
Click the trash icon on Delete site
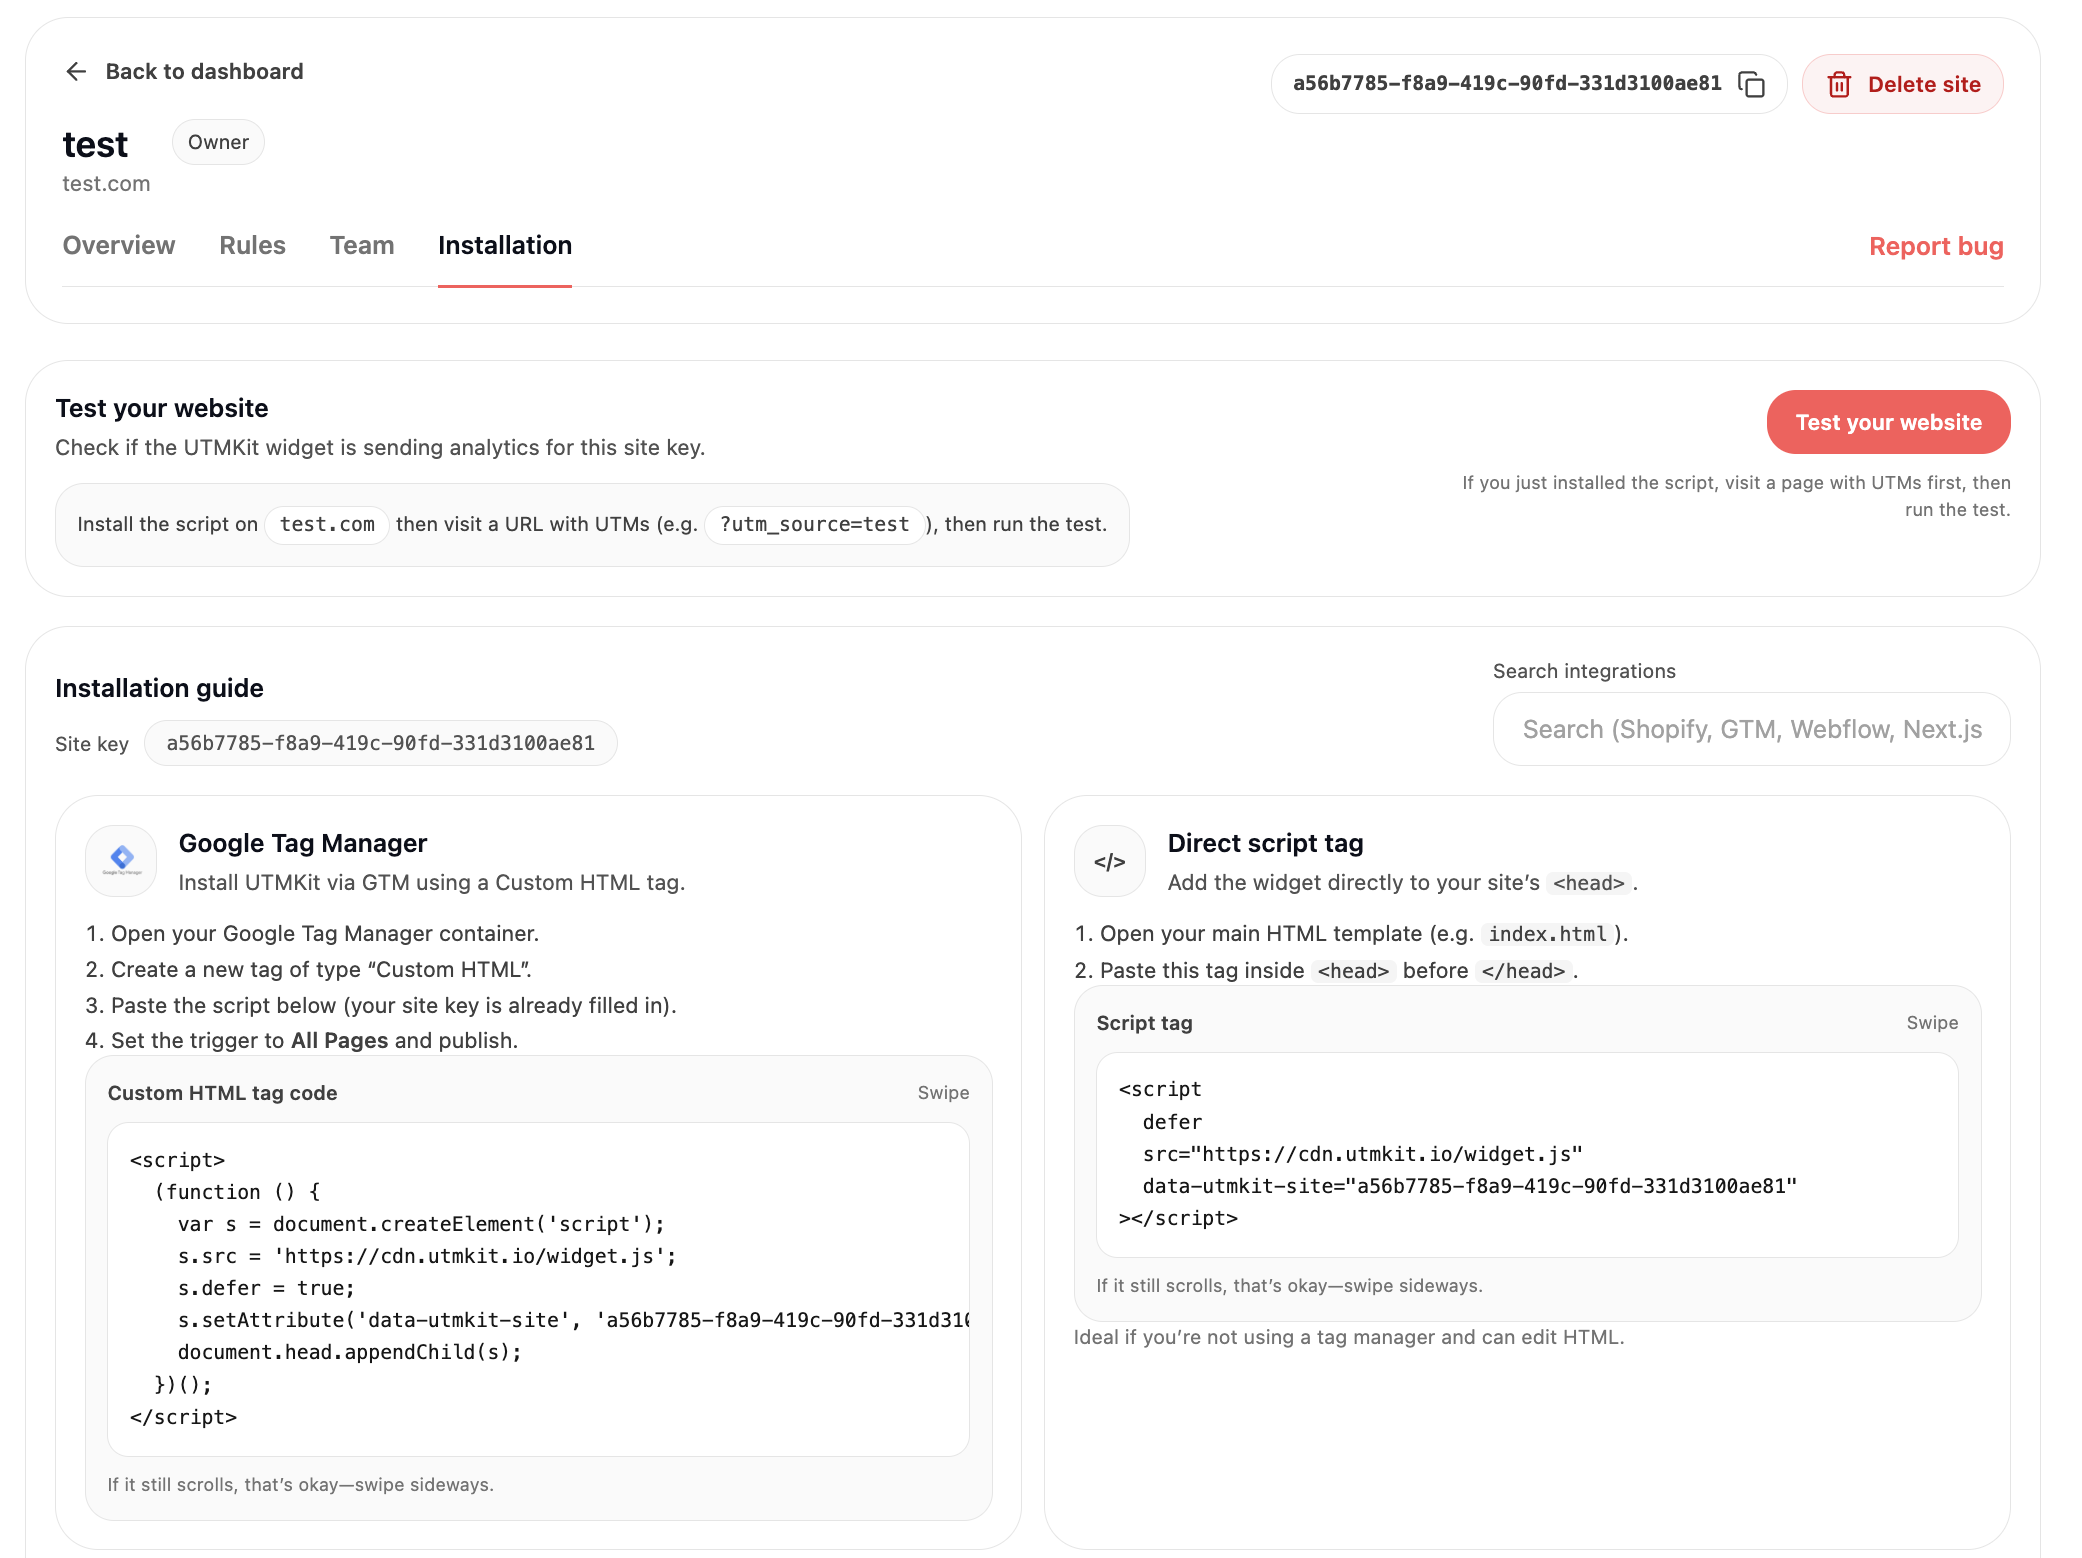(x=1839, y=85)
